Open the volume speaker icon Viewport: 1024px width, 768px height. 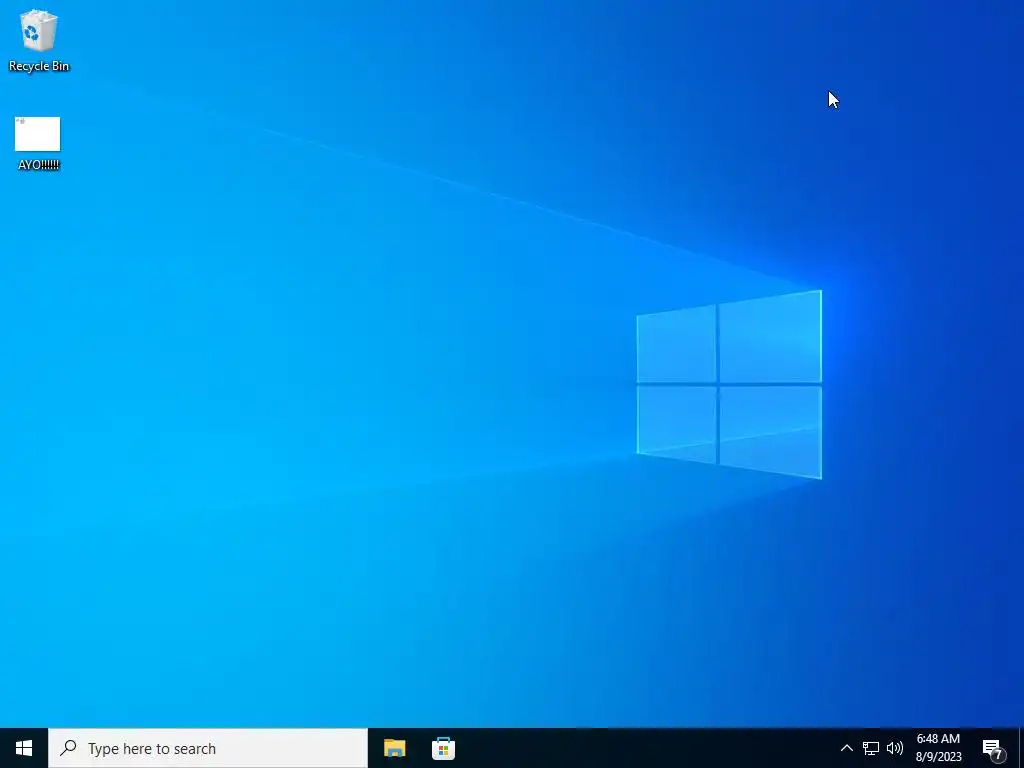point(895,748)
